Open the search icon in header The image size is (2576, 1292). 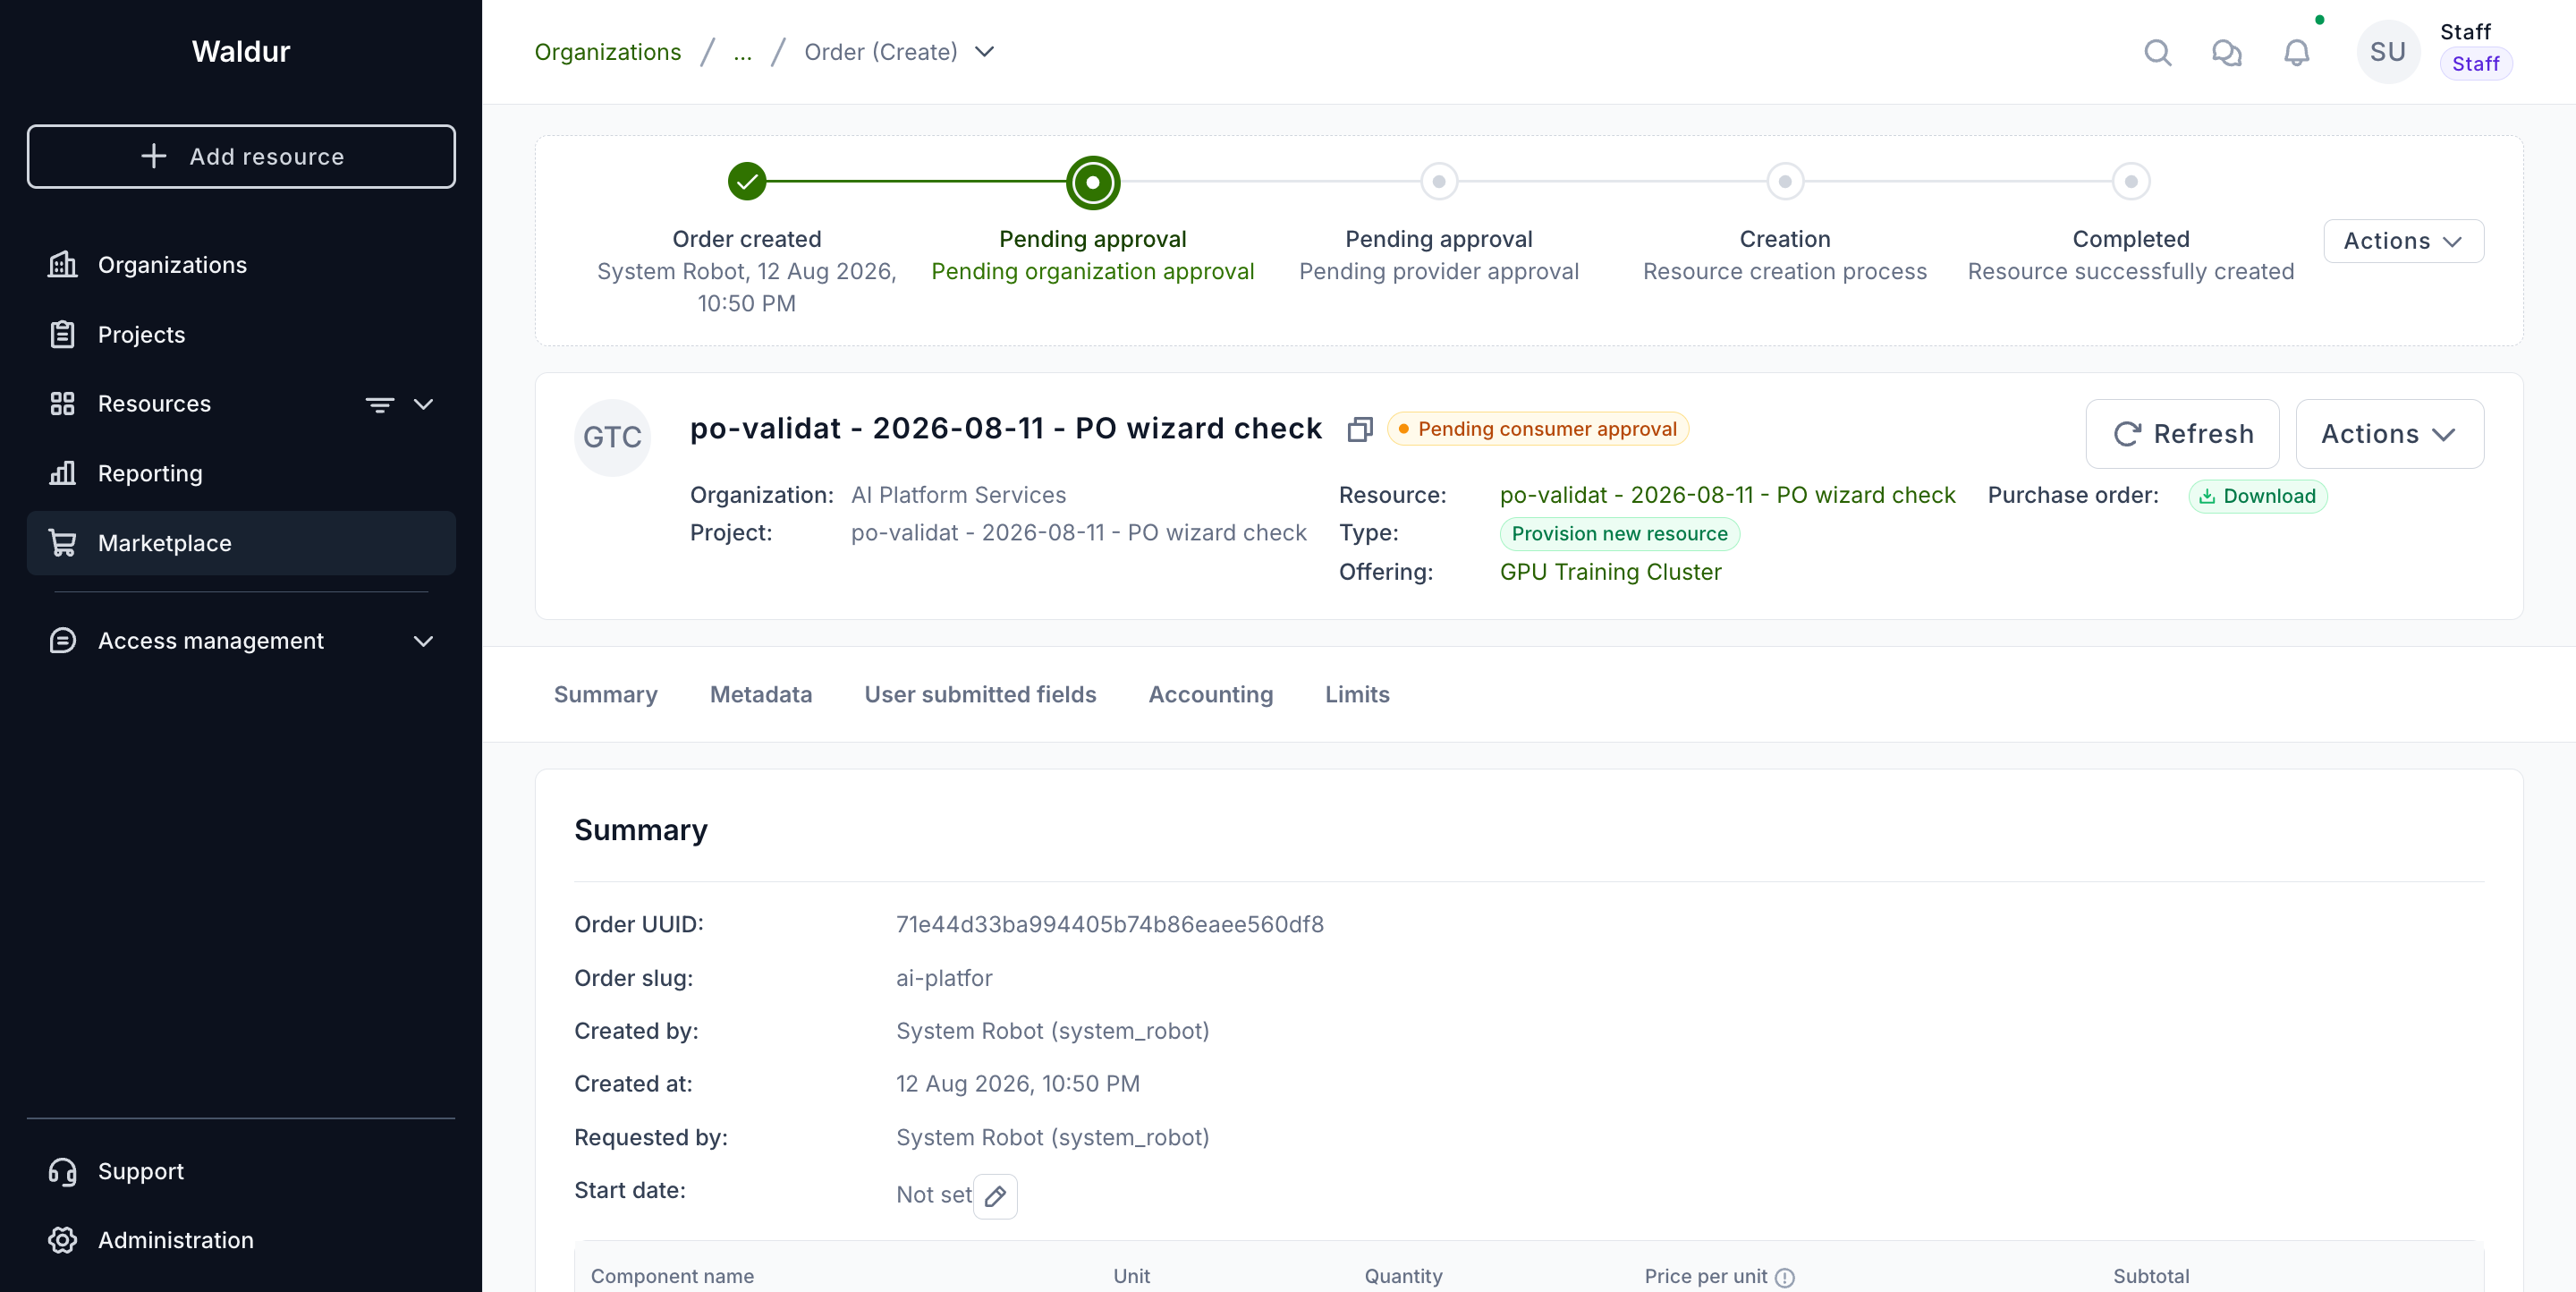click(x=2157, y=52)
